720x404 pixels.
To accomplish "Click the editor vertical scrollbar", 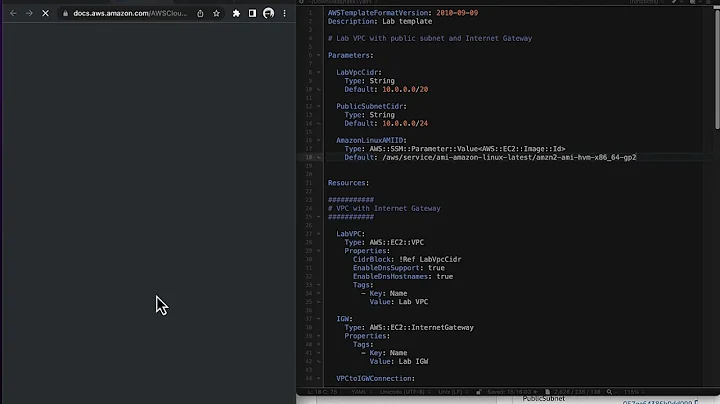I will [x=717, y=70].
